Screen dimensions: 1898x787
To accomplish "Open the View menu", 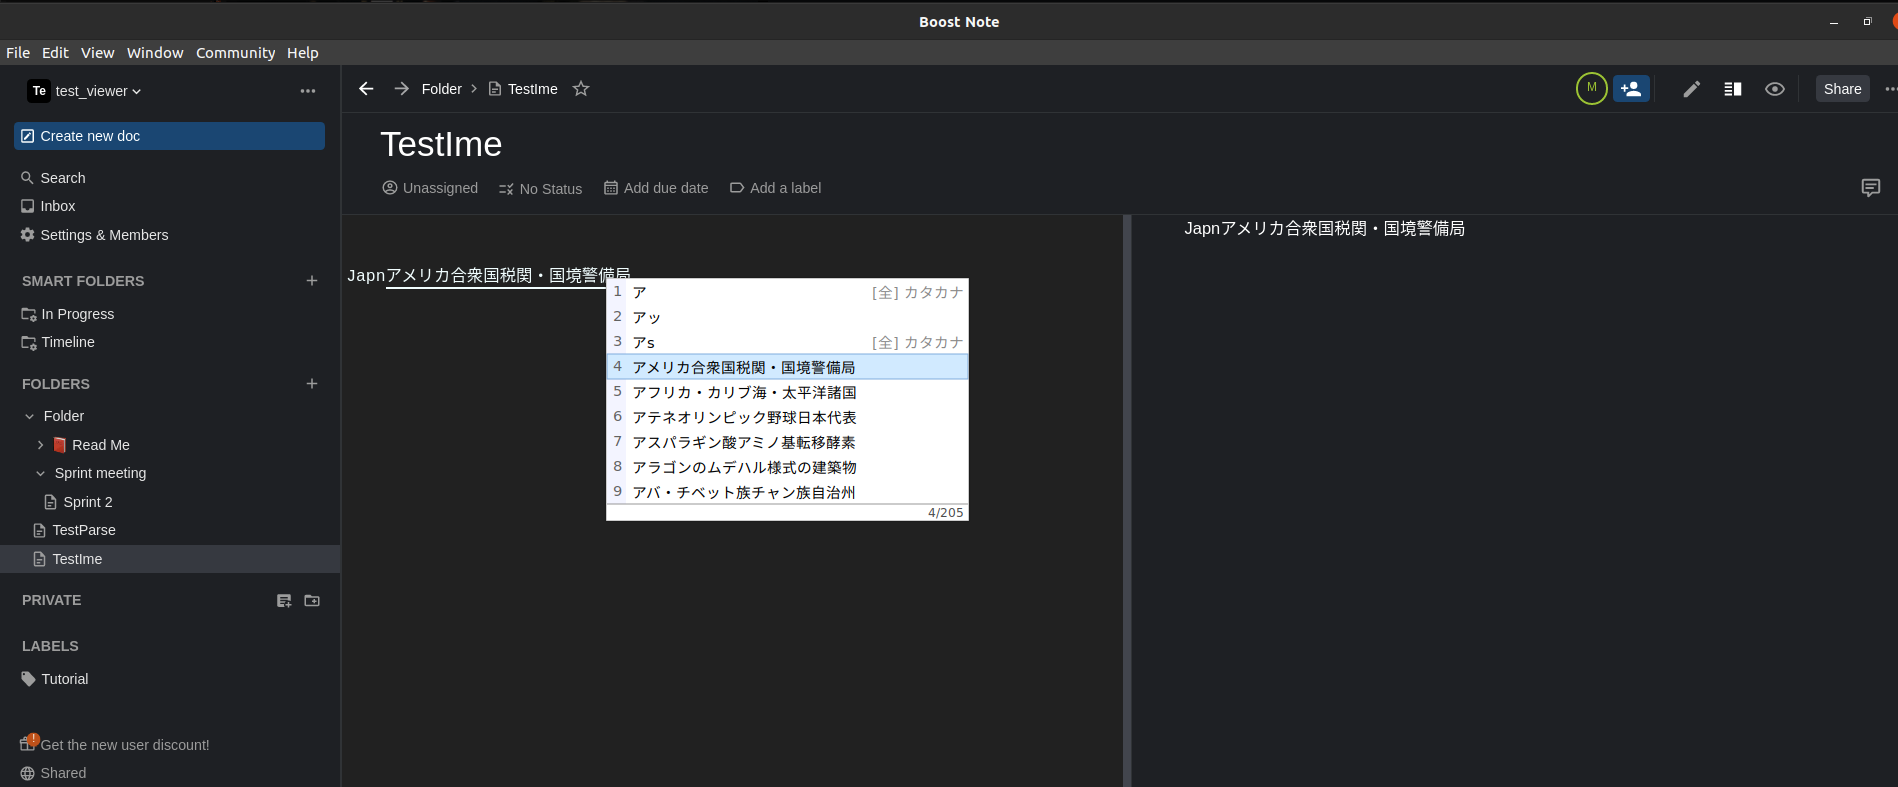I will tap(97, 53).
